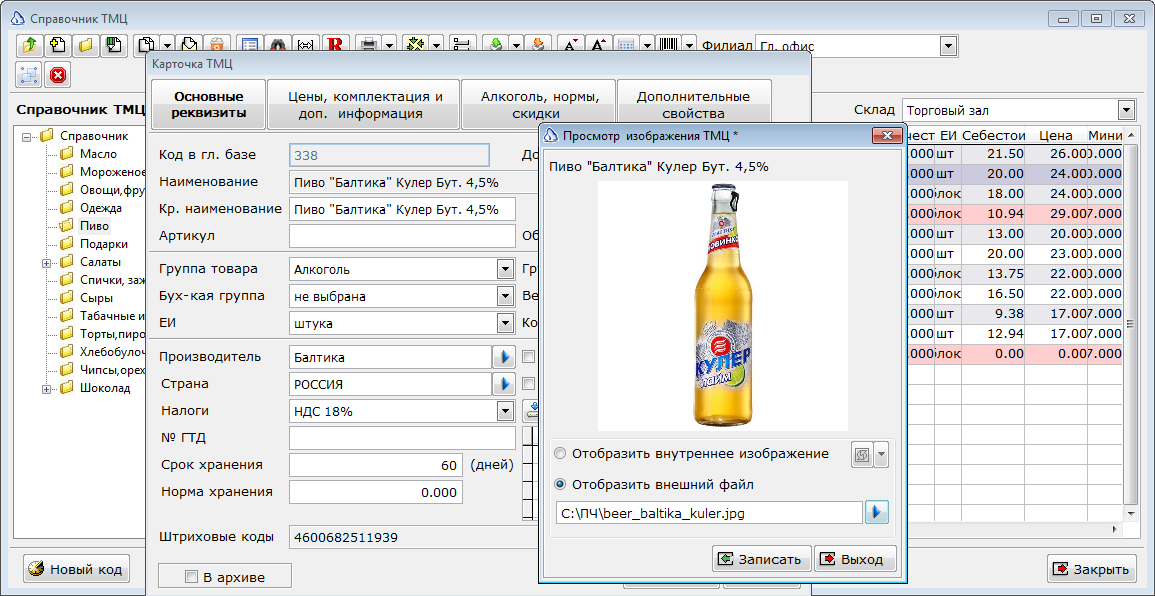The height and width of the screenshot is (596, 1155).
Task: Open the Основные реквизиты tab
Action: pos(208,105)
